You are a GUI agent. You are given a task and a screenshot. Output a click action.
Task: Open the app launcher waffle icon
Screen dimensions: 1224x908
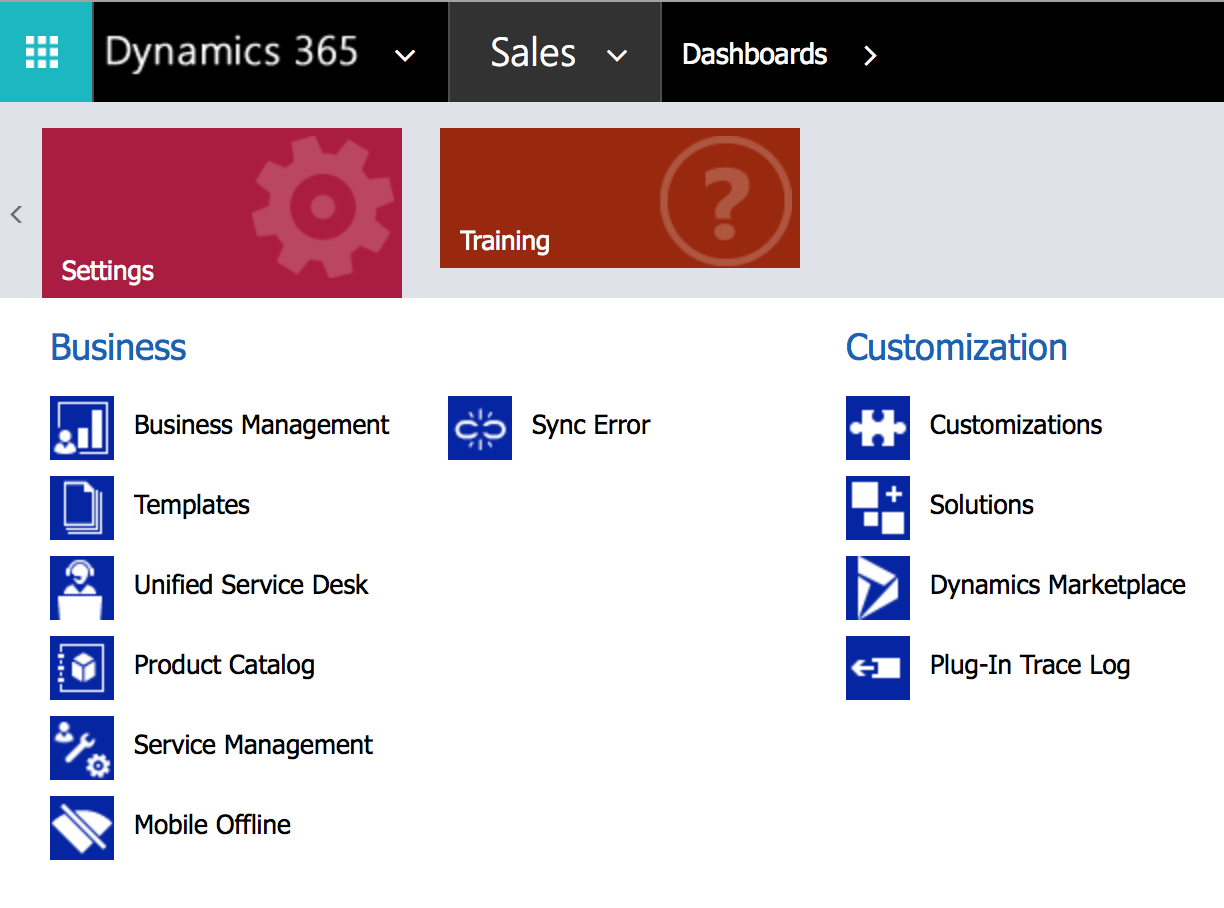[42, 52]
